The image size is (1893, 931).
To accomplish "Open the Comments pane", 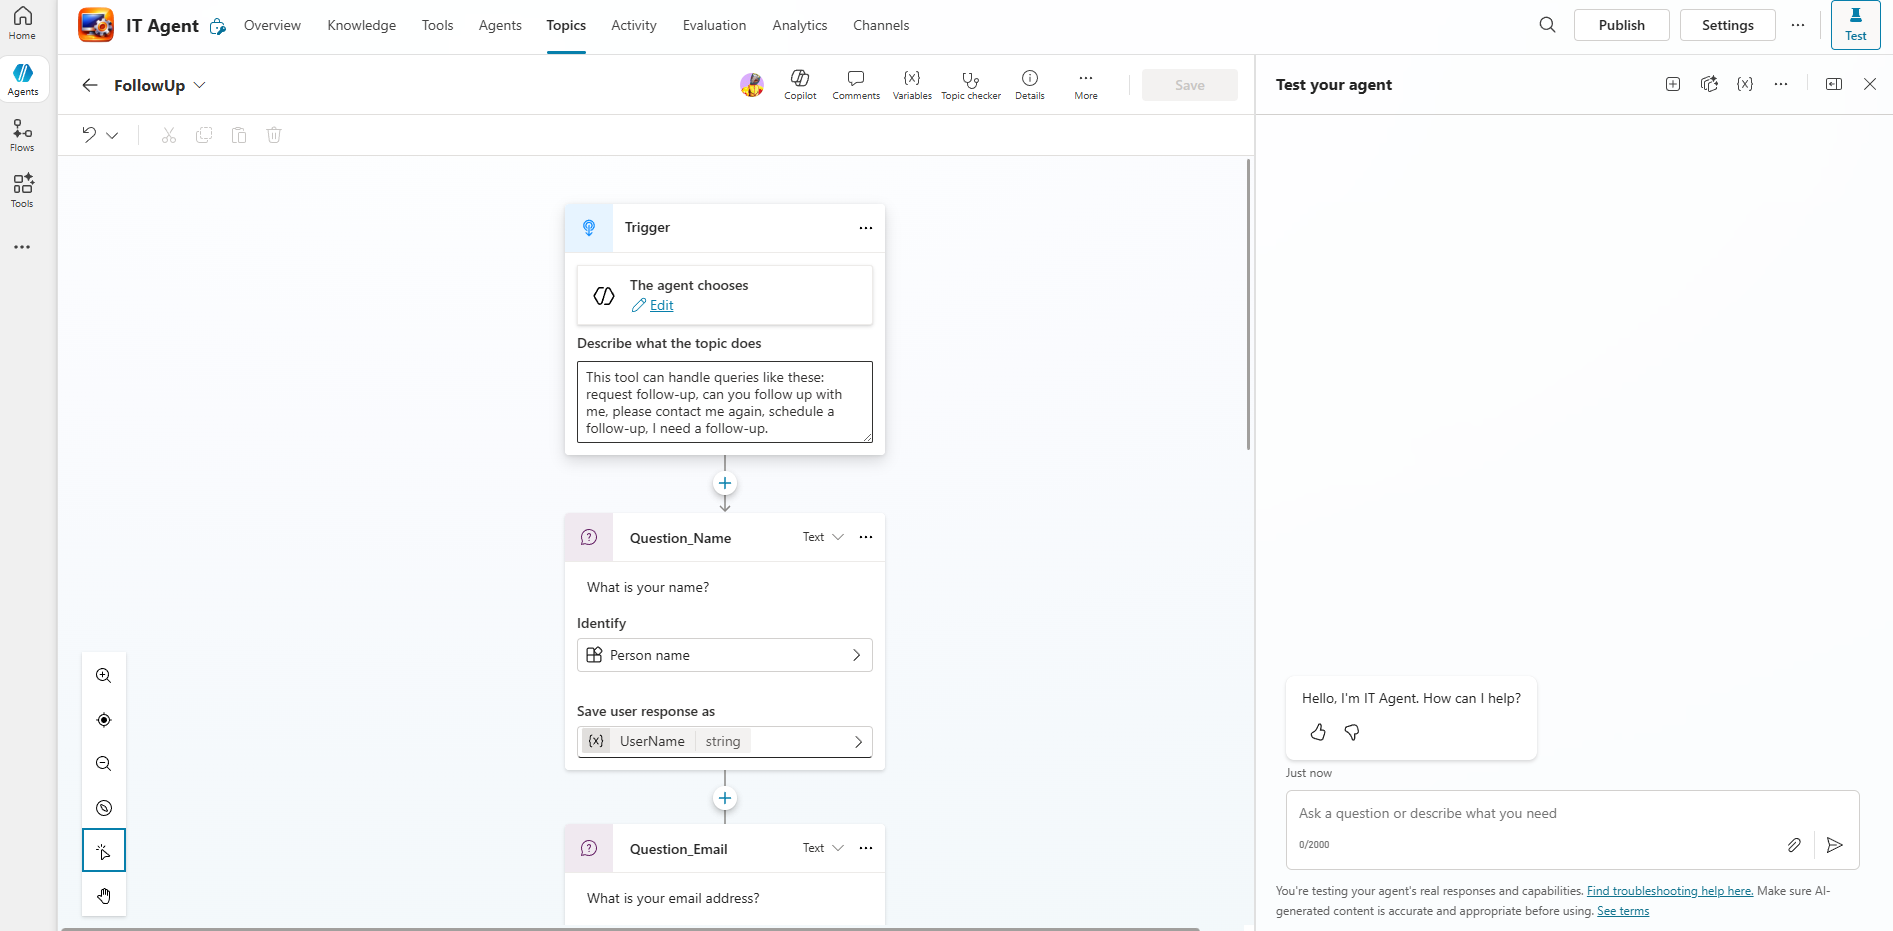I will [x=855, y=84].
